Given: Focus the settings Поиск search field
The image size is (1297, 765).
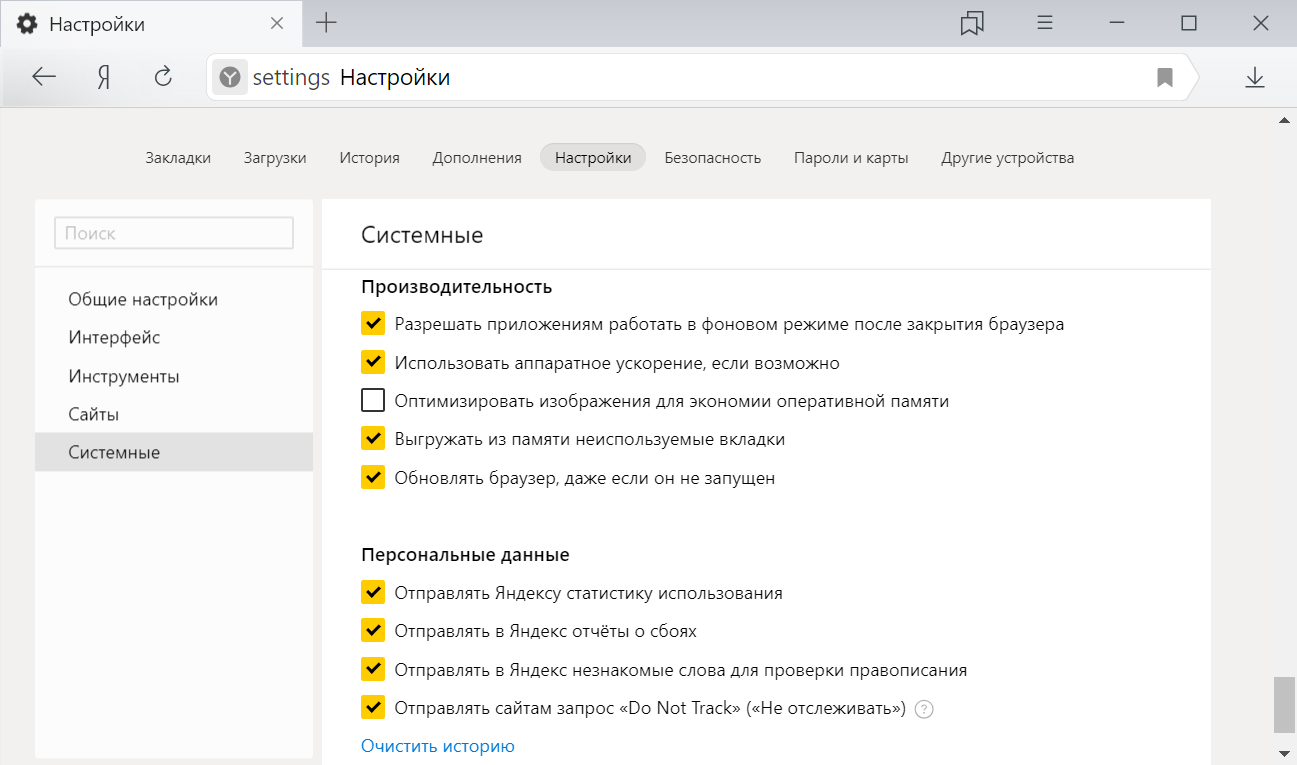Looking at the screenshot, I should tap(174, 233).
